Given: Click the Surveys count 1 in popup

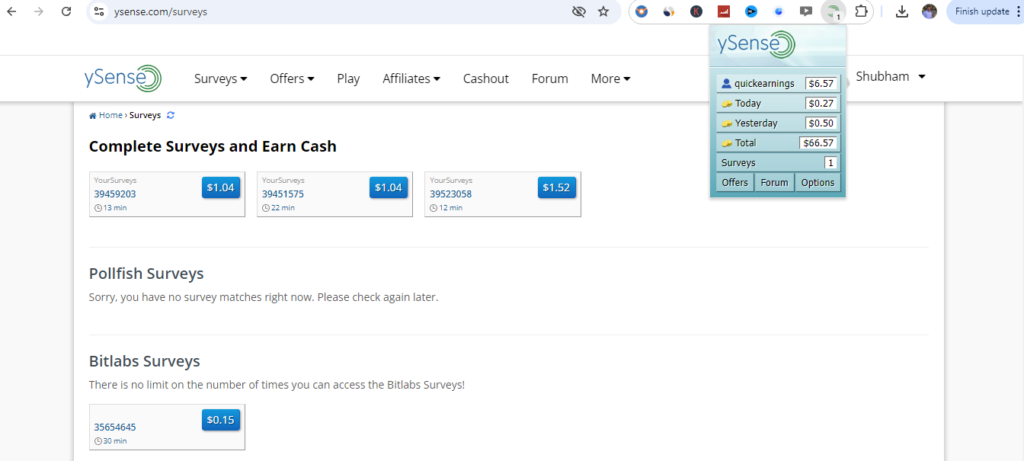Looking at the screenshot, I should point(831,163).
